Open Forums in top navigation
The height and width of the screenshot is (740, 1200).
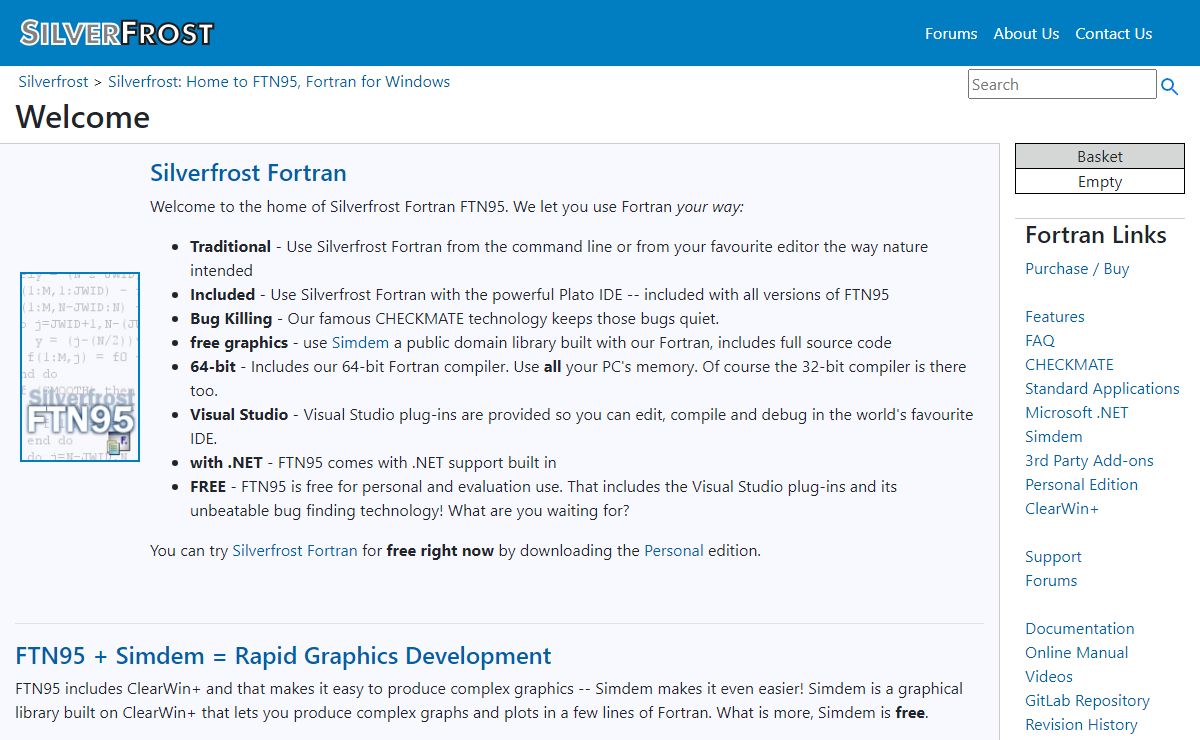coord(951,33)
